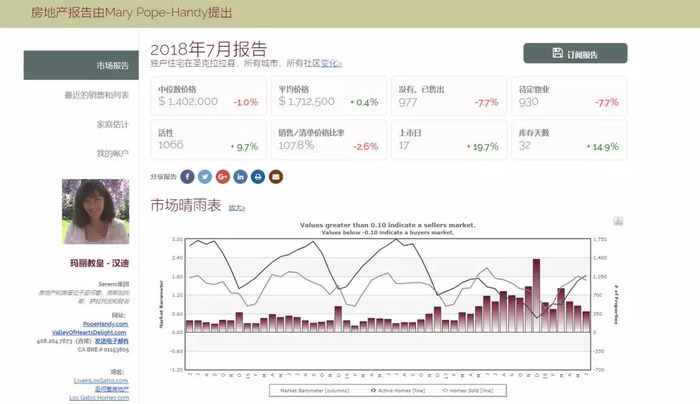Viewport: 700px width, 404px height.
Task: Click the 放大 link beside 市场晴雨表
Action: (237, 208)
